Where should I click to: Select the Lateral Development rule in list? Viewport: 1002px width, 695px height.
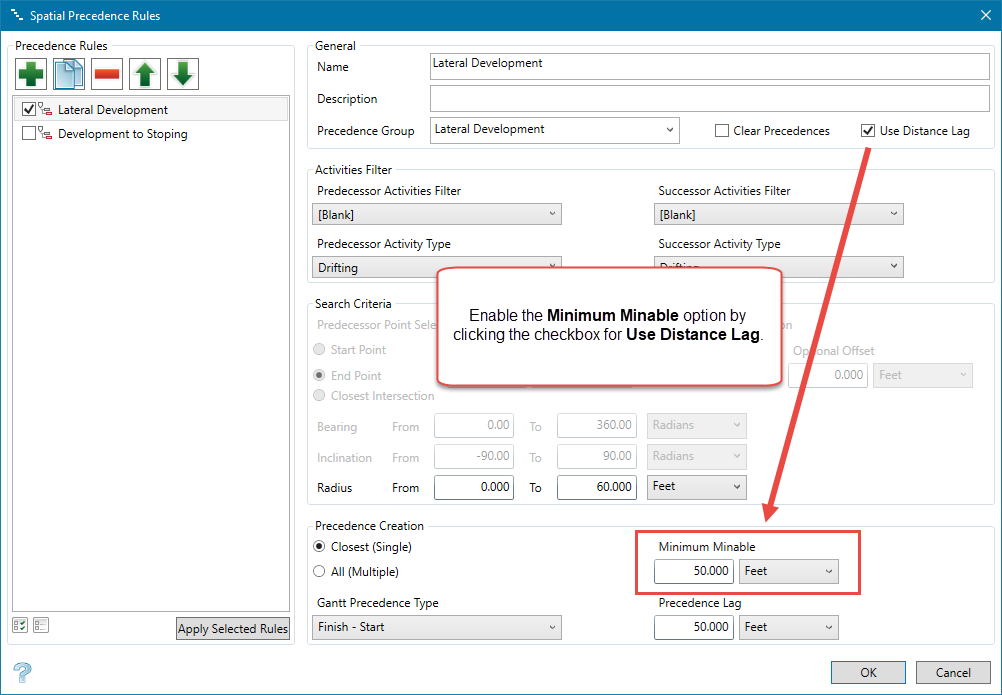click(x=112, y=110)
